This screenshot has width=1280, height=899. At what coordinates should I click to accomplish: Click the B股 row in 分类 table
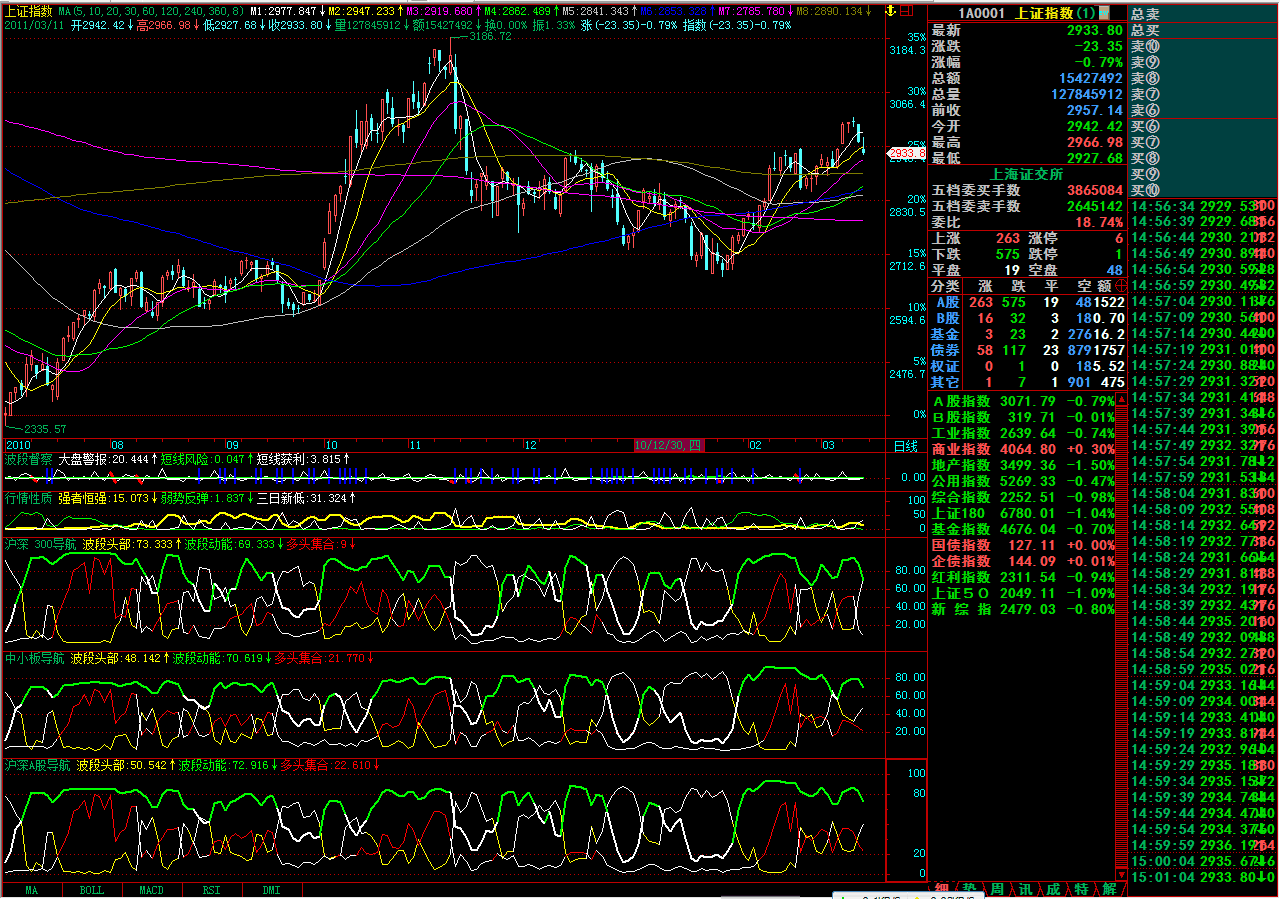(x=1028, y=318)
